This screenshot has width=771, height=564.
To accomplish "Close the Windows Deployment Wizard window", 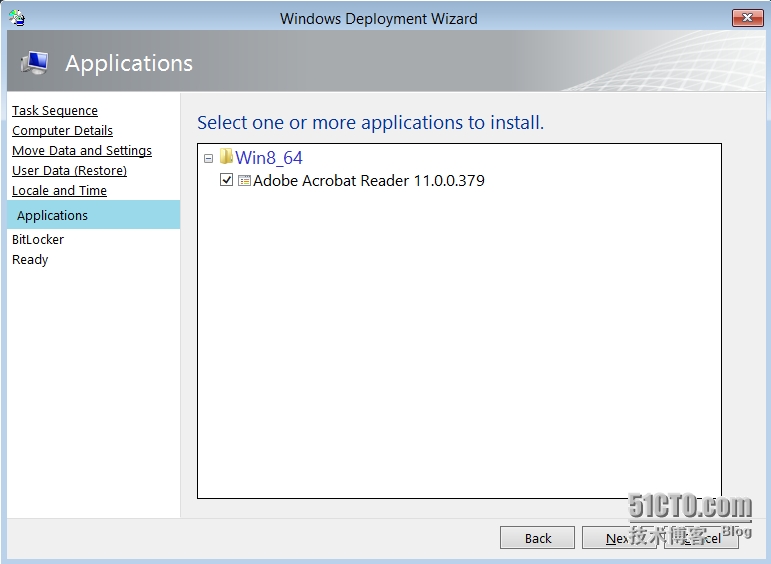I will tap(747, 18).
